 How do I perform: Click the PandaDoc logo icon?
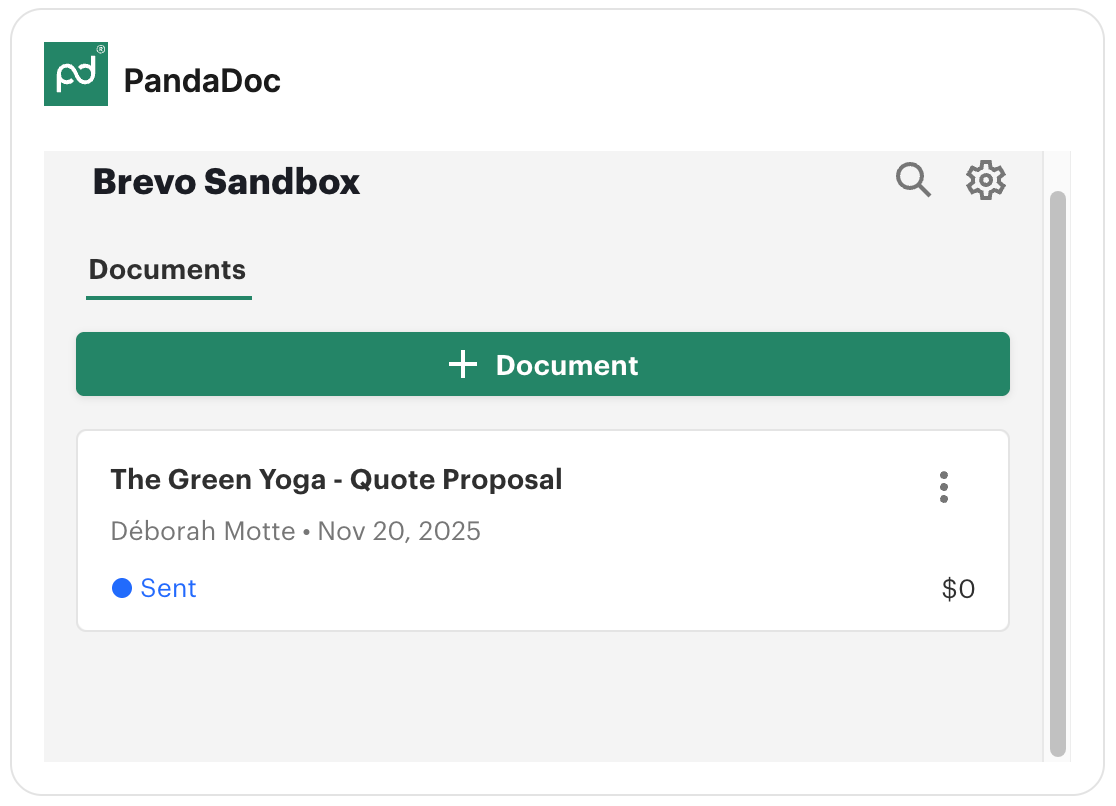click(76, 74)
